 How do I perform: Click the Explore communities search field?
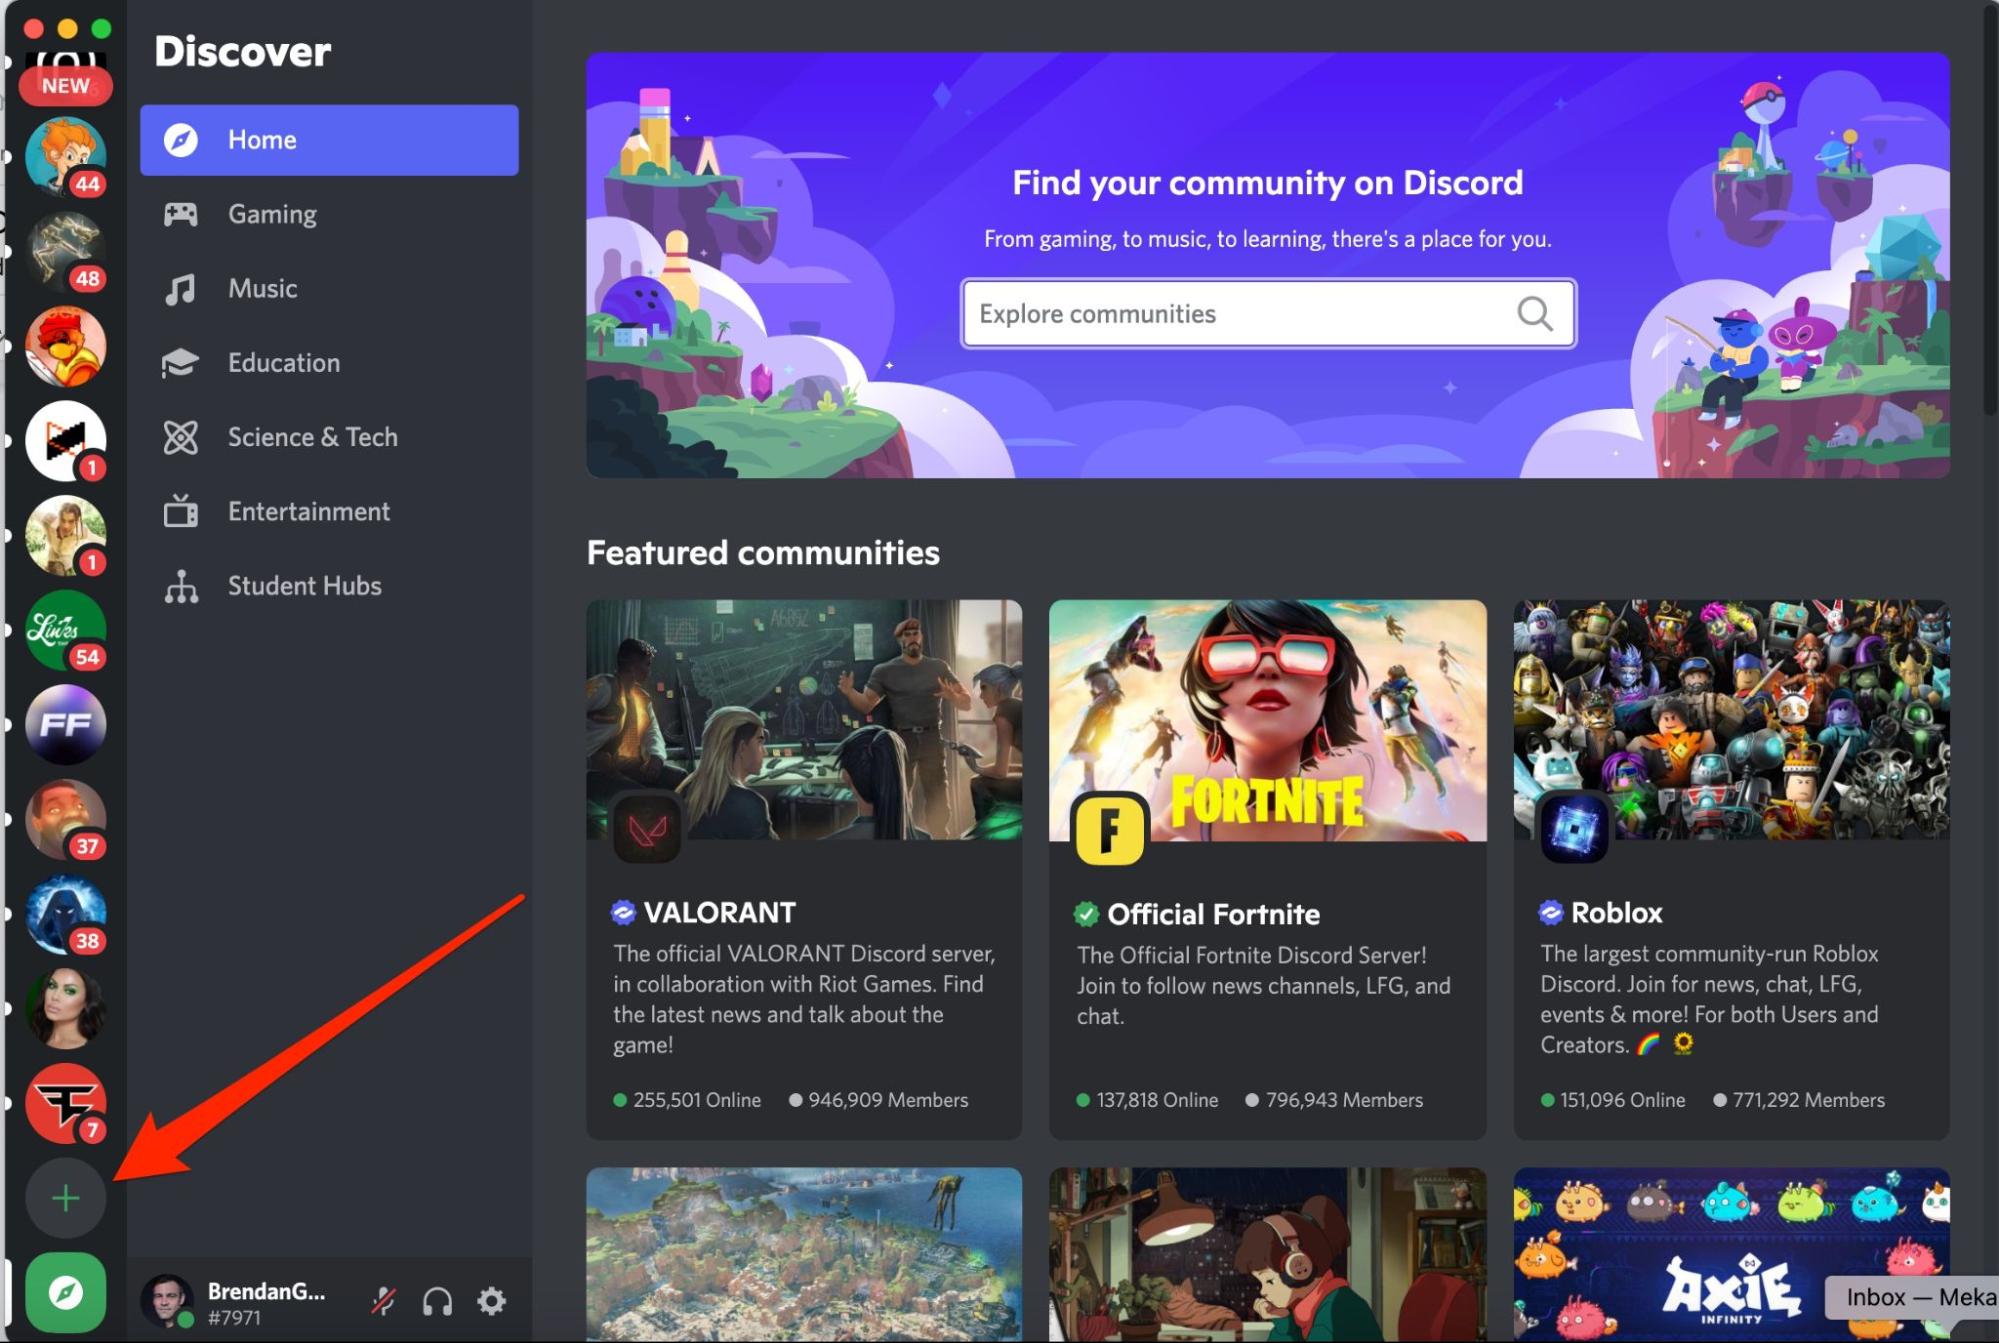point(1240,314)
